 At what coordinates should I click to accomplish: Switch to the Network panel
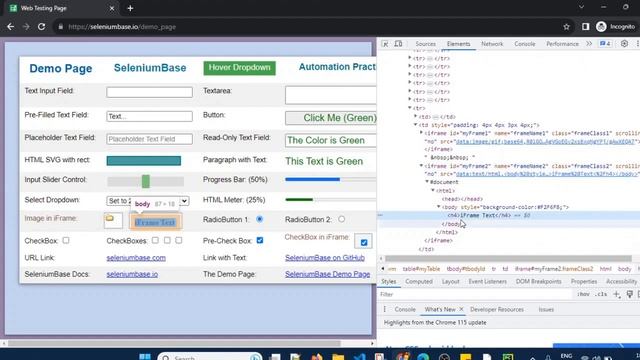click(492, 44)
